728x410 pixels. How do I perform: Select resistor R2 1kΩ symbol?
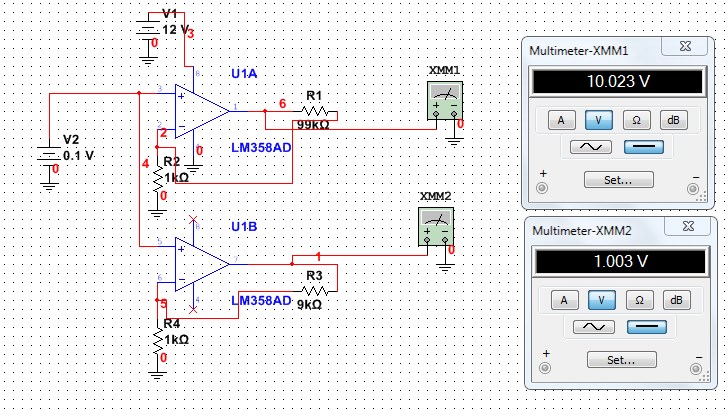pos(157,177)
